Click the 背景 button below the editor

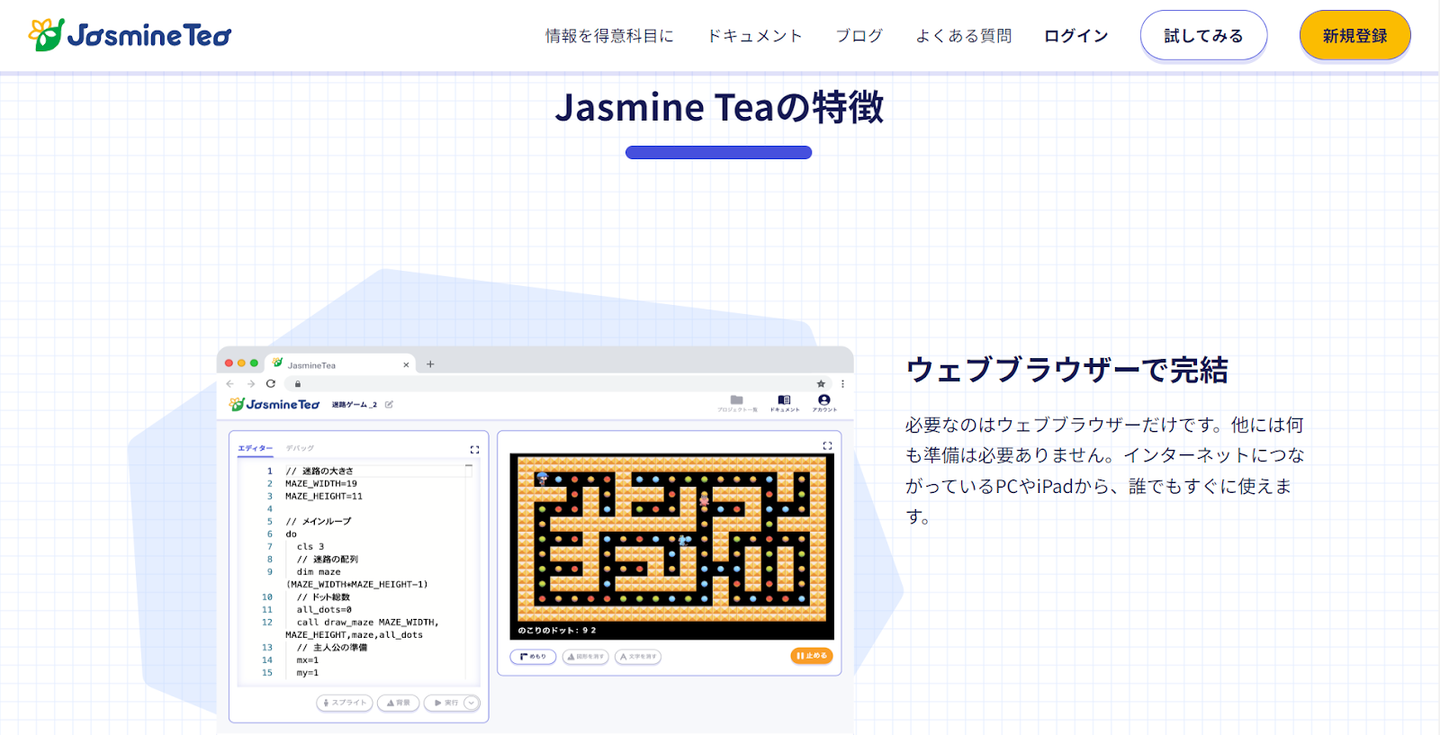click(398, 703)
